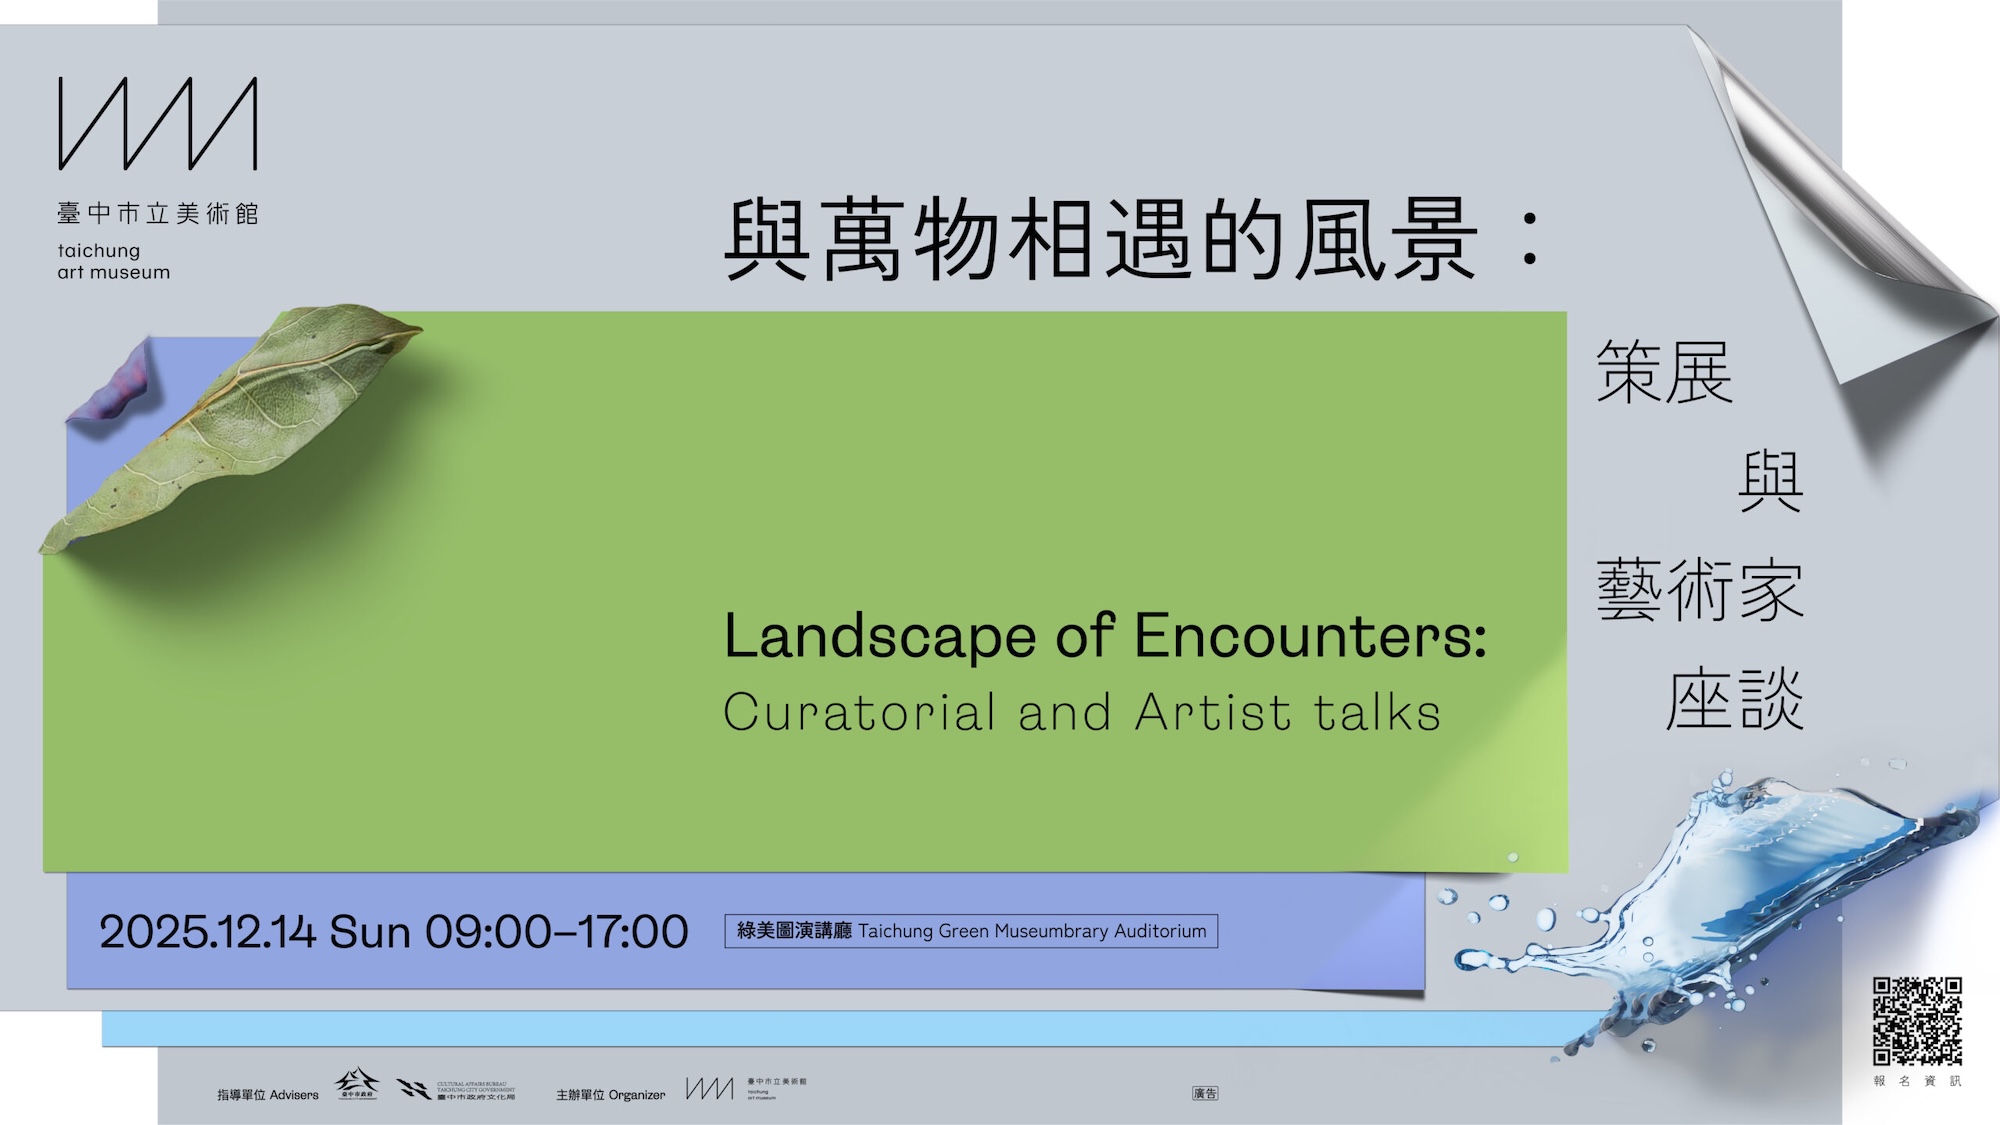The image size is (2000, 1125).
Task: Expand the 指導單位 Advisers section
Action: tap(270, 1094)
